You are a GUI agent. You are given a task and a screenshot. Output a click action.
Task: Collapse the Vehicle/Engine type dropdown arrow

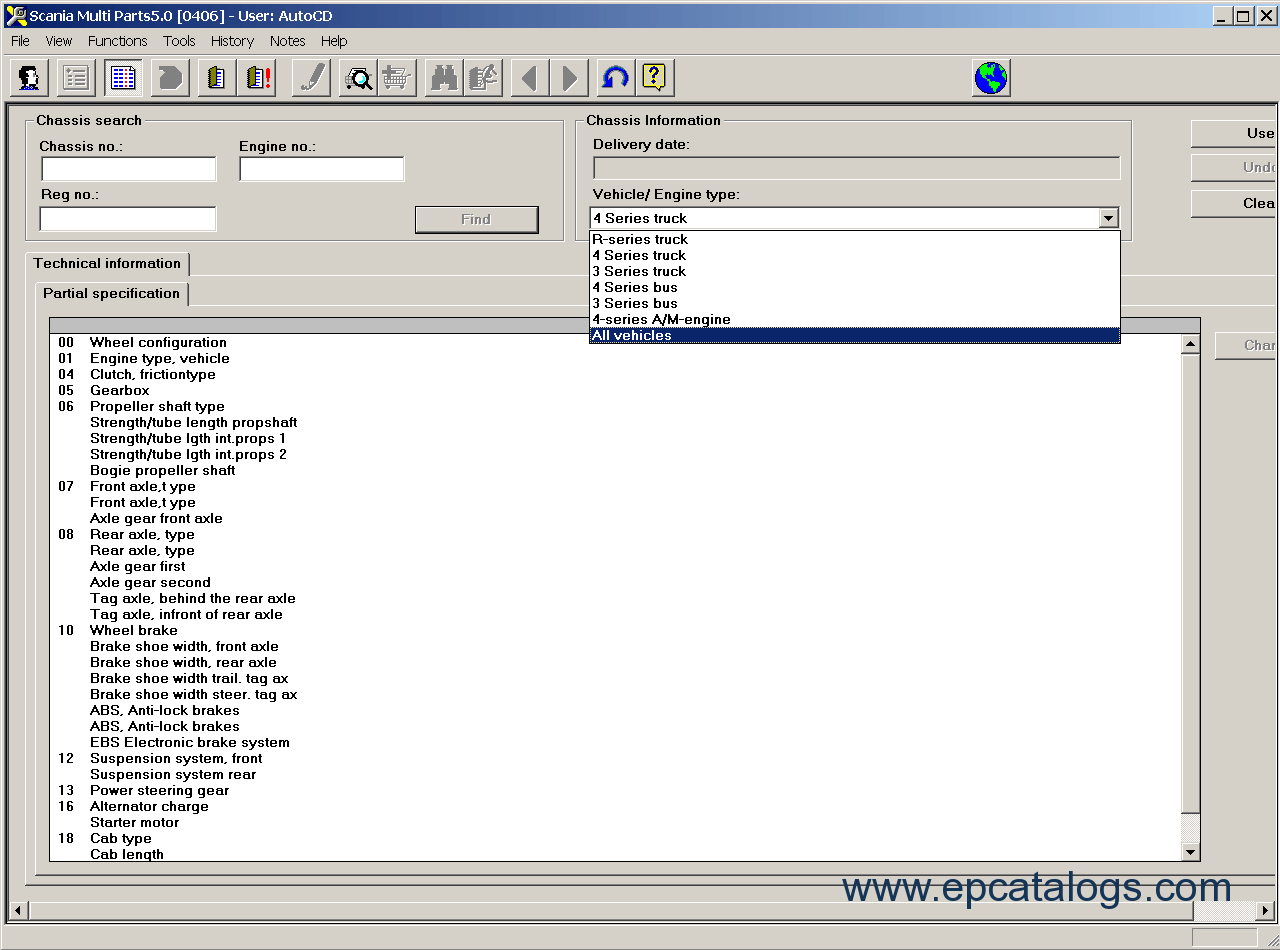tap(1108, 218)
